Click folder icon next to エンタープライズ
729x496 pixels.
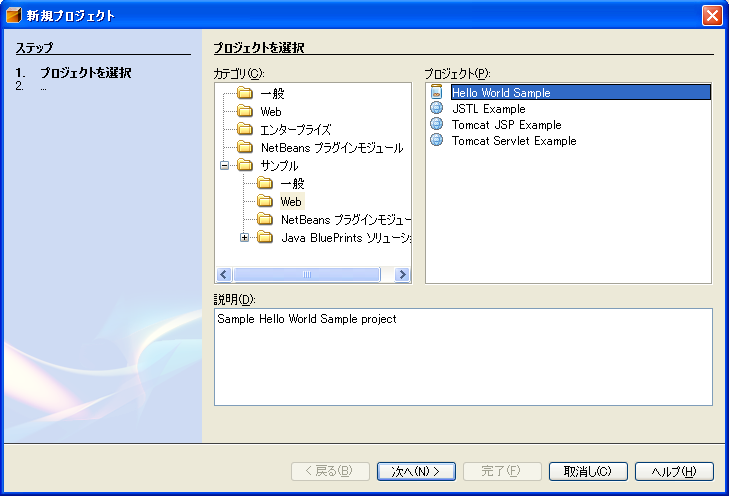245,129
